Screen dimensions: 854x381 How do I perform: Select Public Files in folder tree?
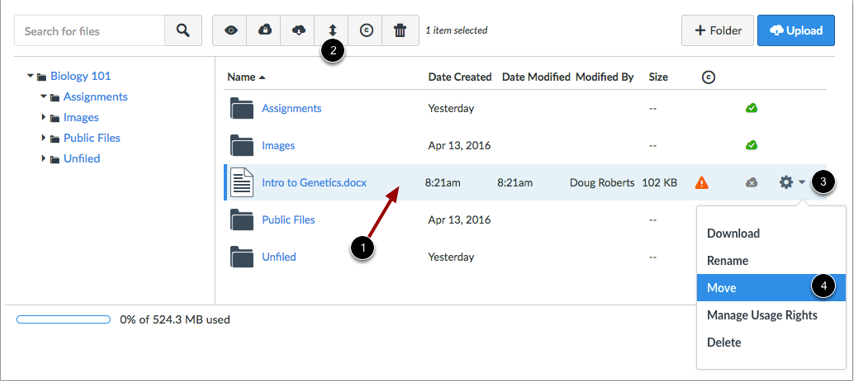click(92, 138)
